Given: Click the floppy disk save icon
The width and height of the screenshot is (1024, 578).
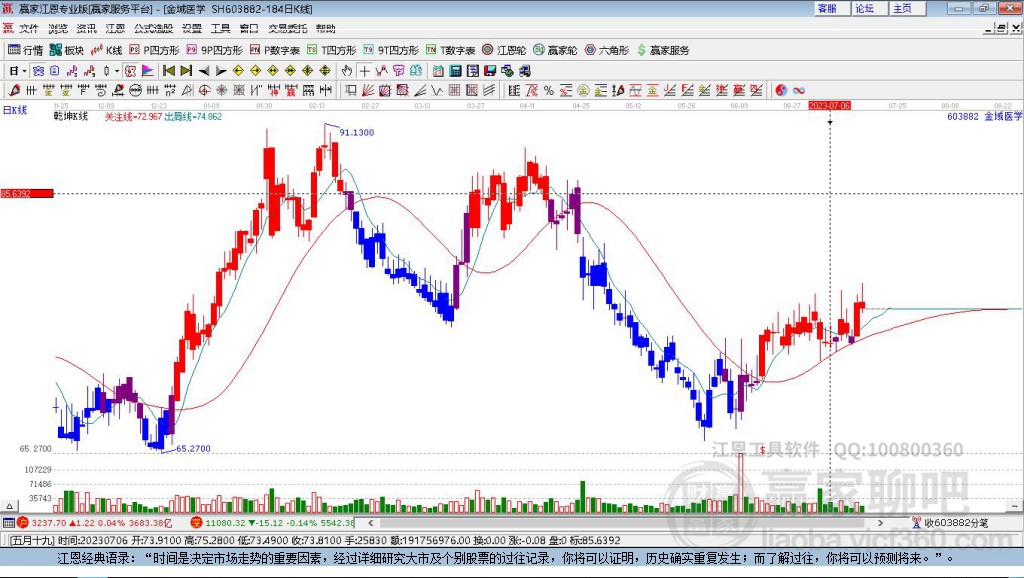Looking at the screenshot, I should pos(490,71).
